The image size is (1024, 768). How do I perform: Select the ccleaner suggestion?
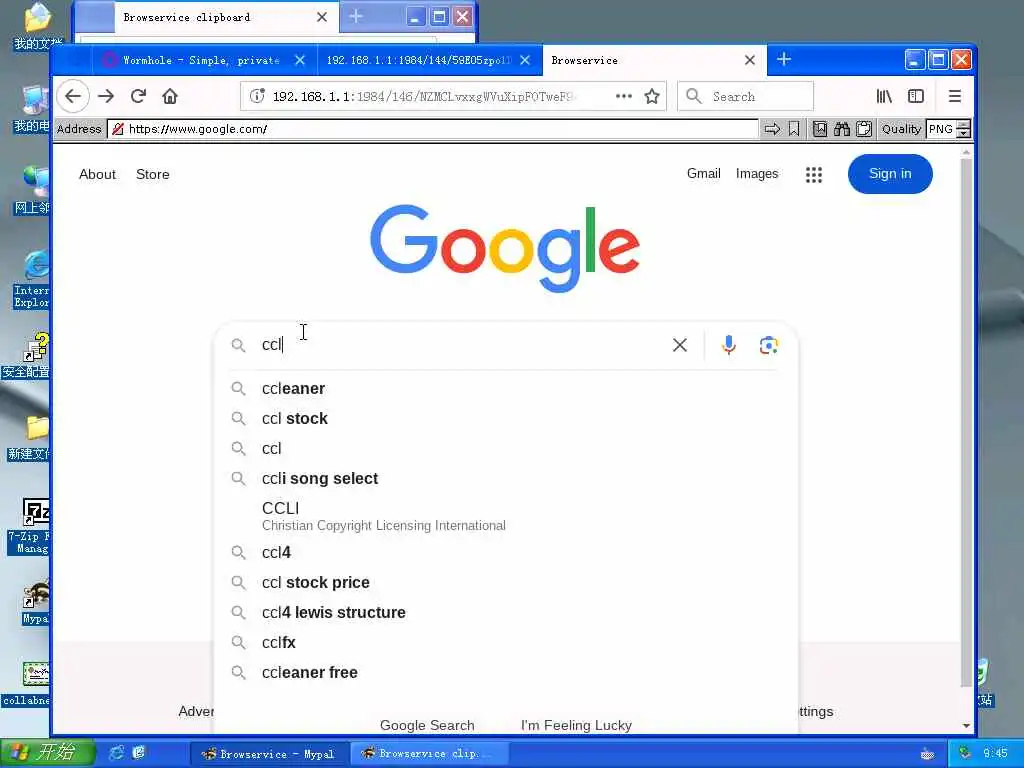coord(506,389)
